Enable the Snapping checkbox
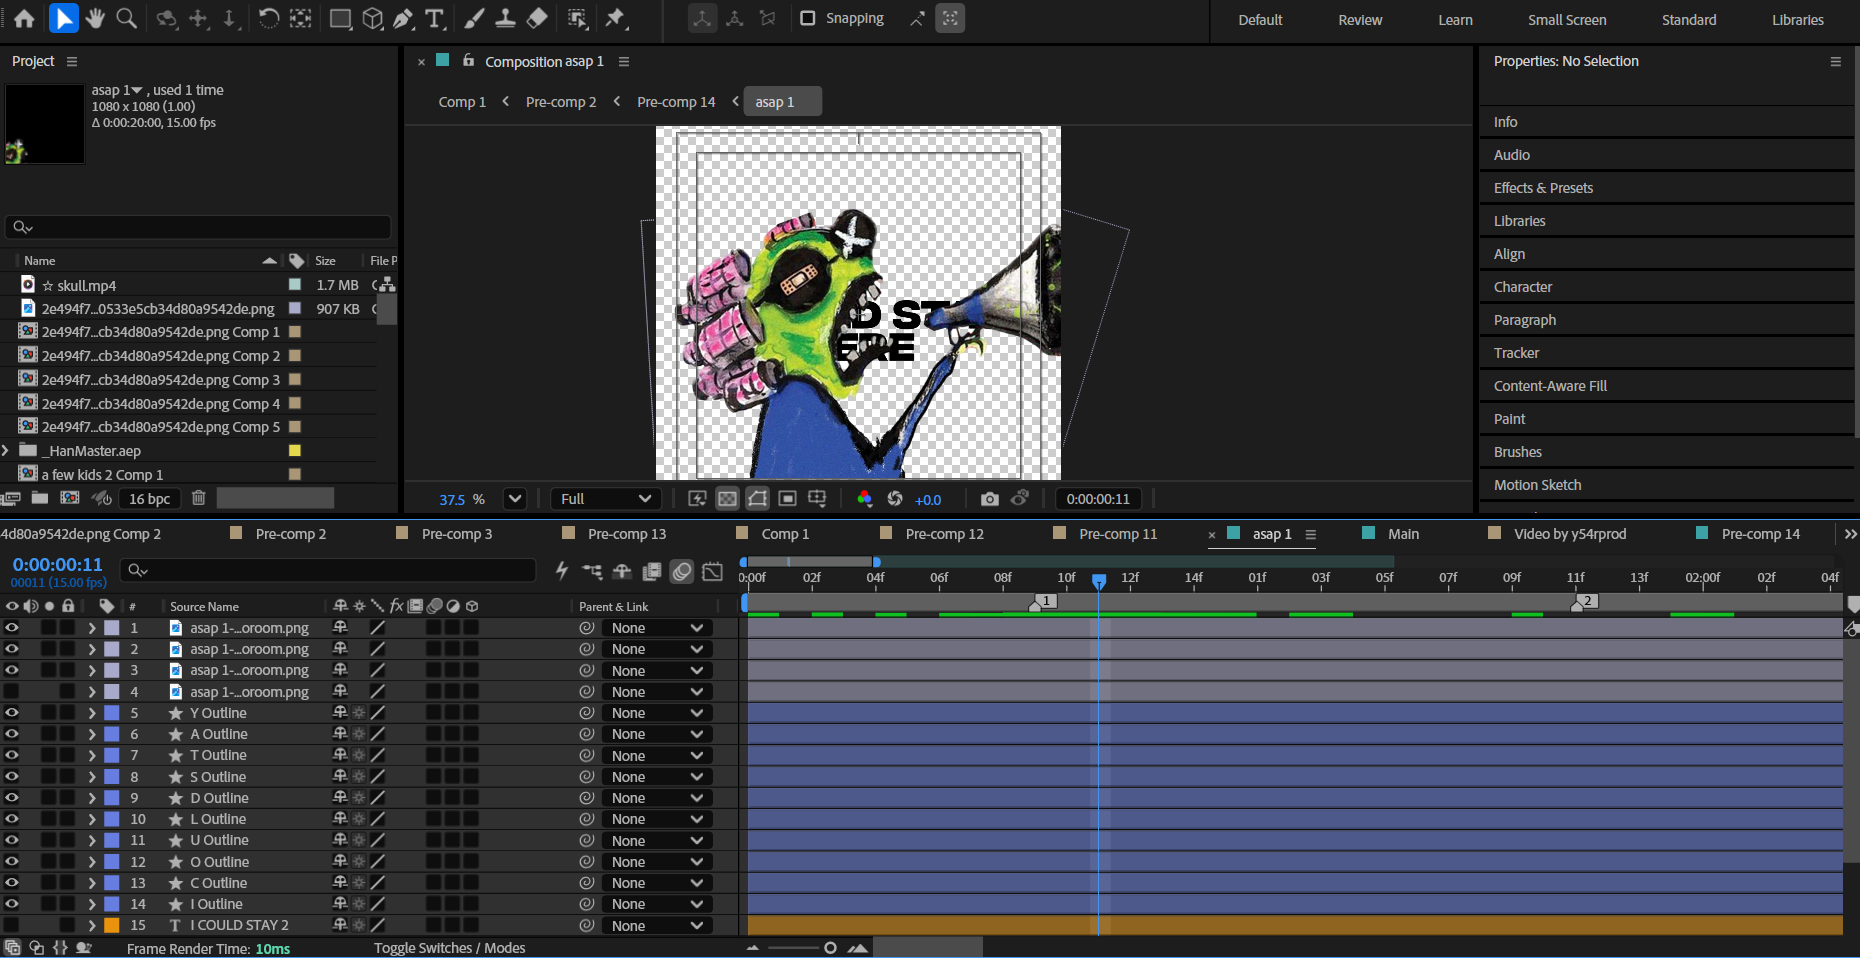The image size is (1860, 958). tap(808, 18)
